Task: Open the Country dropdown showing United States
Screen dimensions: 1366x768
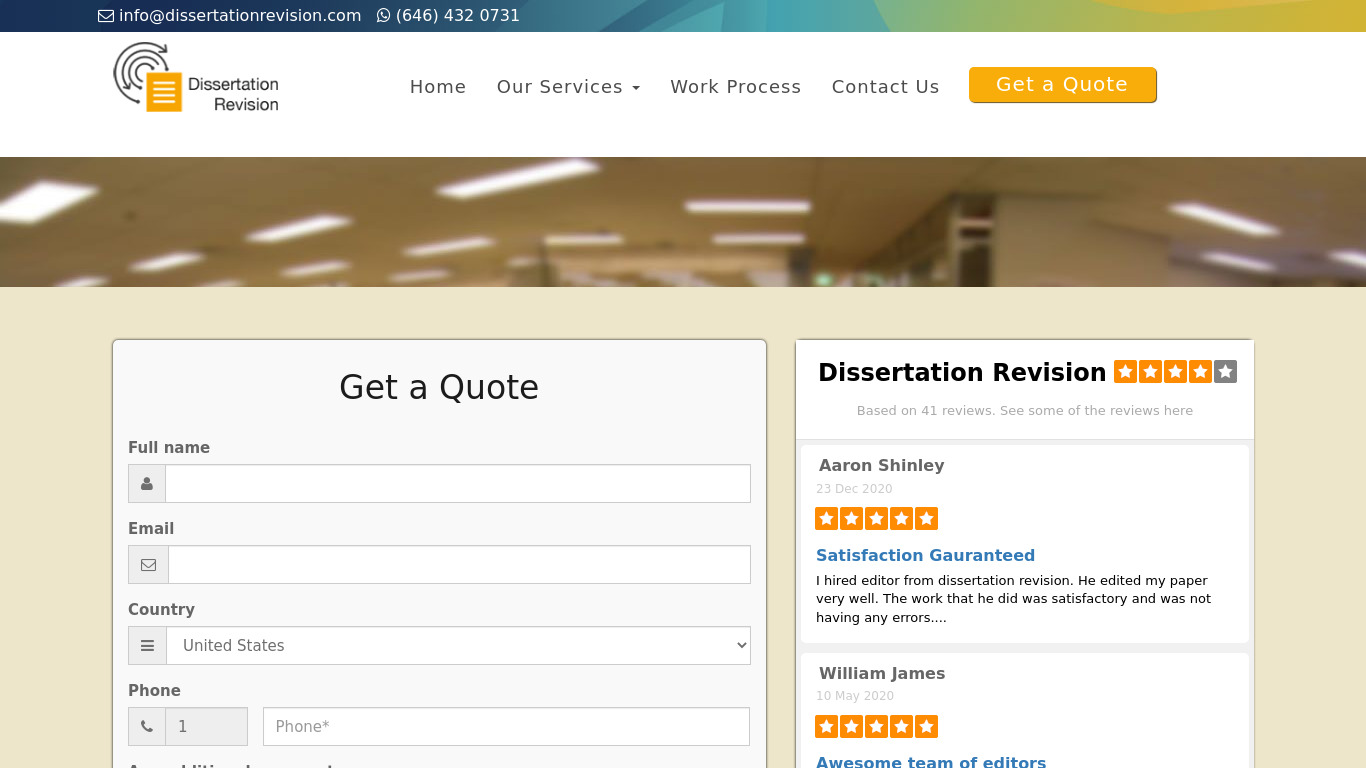Action: pos(459,646)
